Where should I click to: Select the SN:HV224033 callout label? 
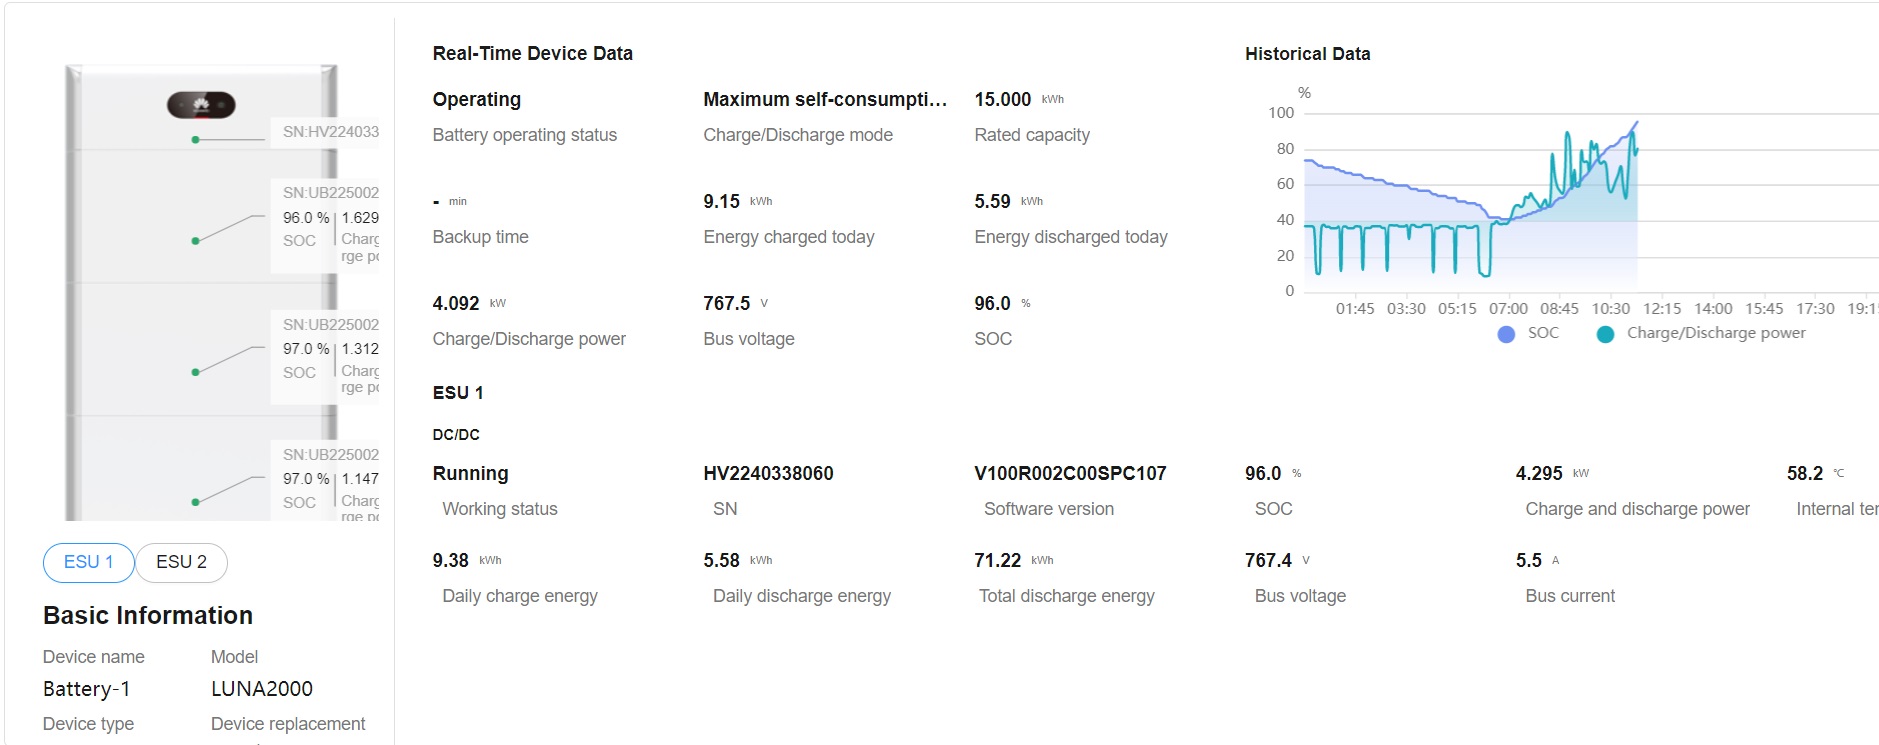click(x=330, y=132)
